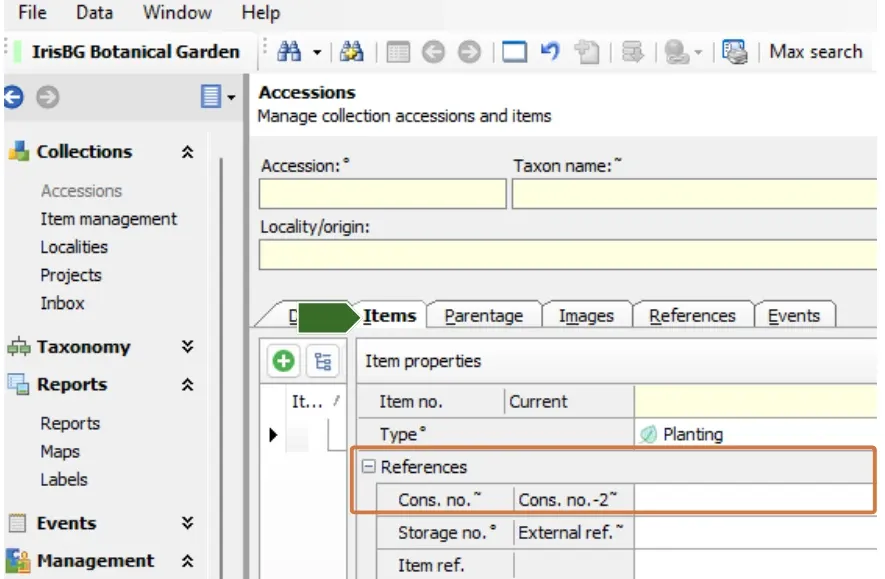Click the blank window frame toolbar icon
885x579 pixels.
tap(514, 52)
